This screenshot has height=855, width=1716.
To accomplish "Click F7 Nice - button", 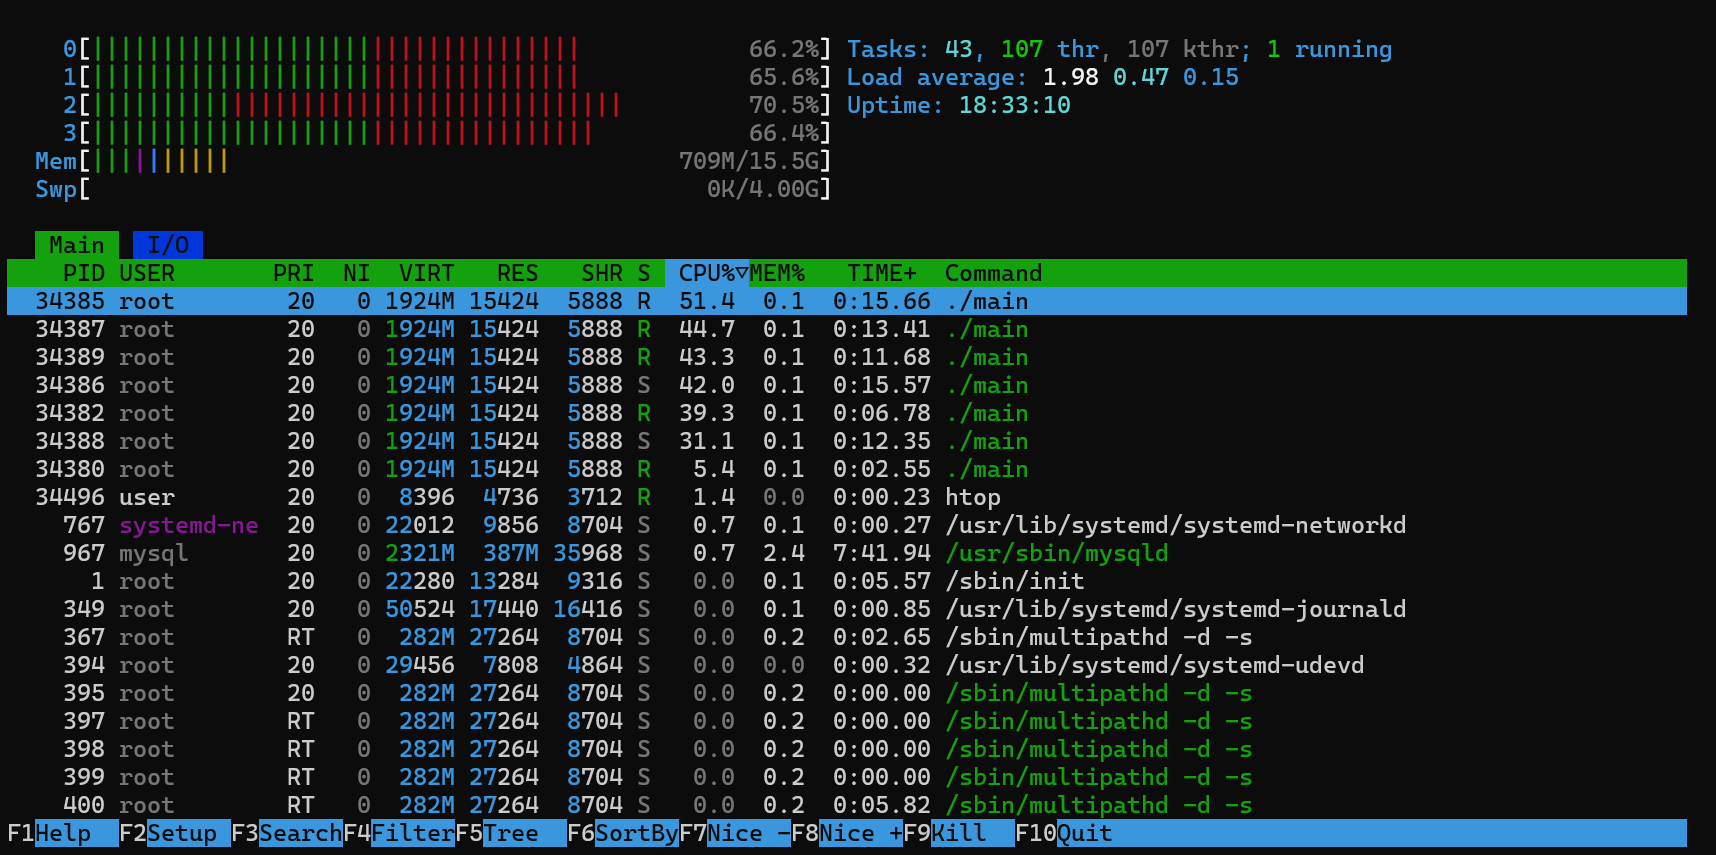I will [x=735, y=833].
